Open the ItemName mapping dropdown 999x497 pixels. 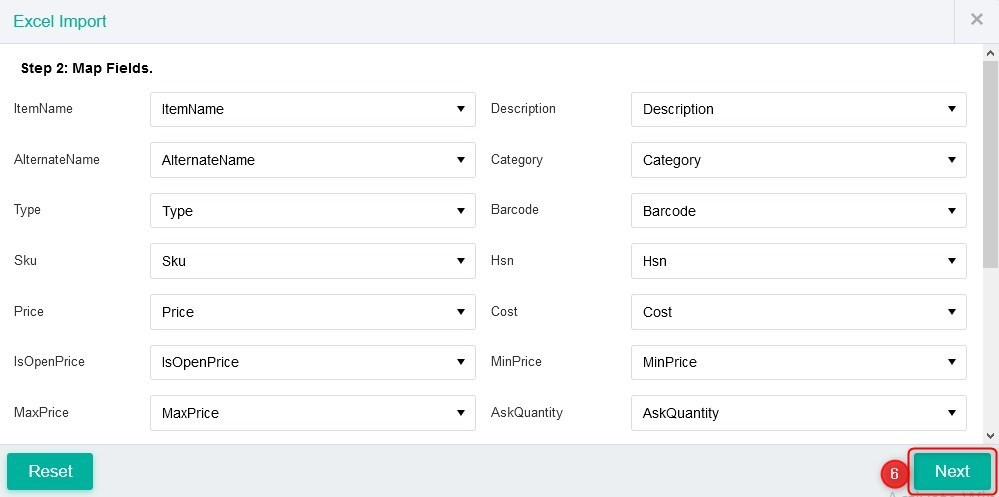click(x=312, y=109)
